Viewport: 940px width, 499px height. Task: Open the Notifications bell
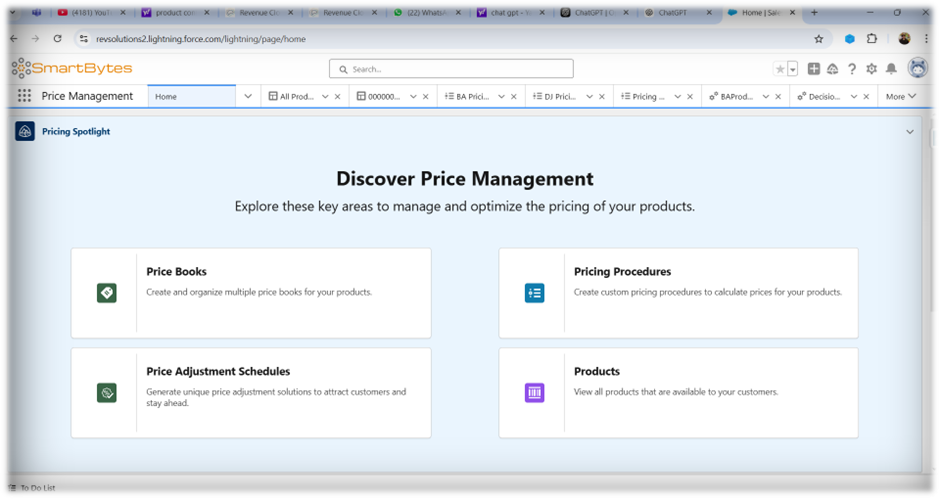pos(891,69)
